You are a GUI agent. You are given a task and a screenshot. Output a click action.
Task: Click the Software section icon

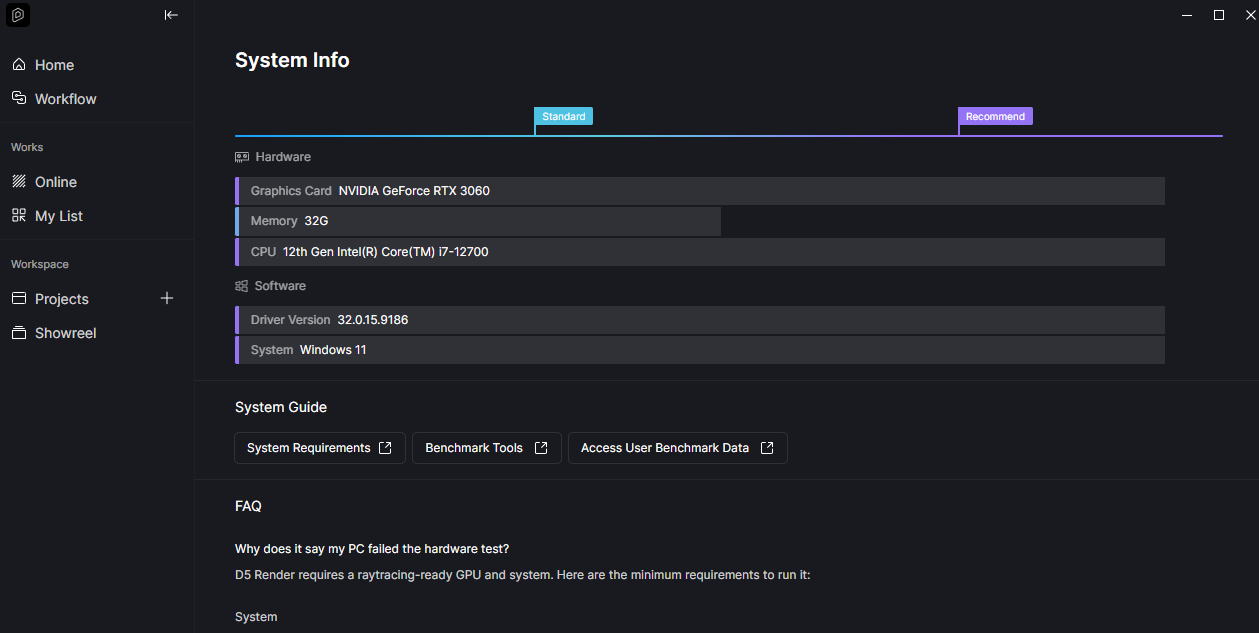242,286
